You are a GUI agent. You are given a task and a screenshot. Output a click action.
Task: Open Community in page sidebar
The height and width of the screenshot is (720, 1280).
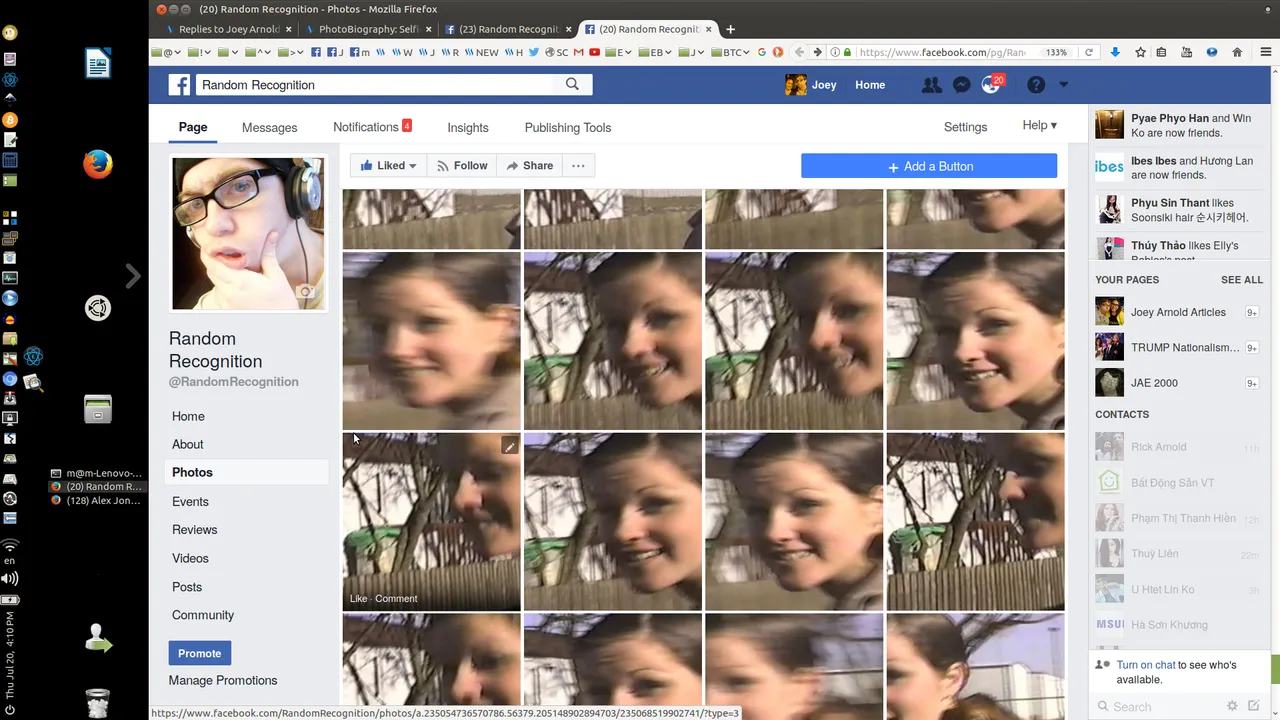tap(203, 615)
